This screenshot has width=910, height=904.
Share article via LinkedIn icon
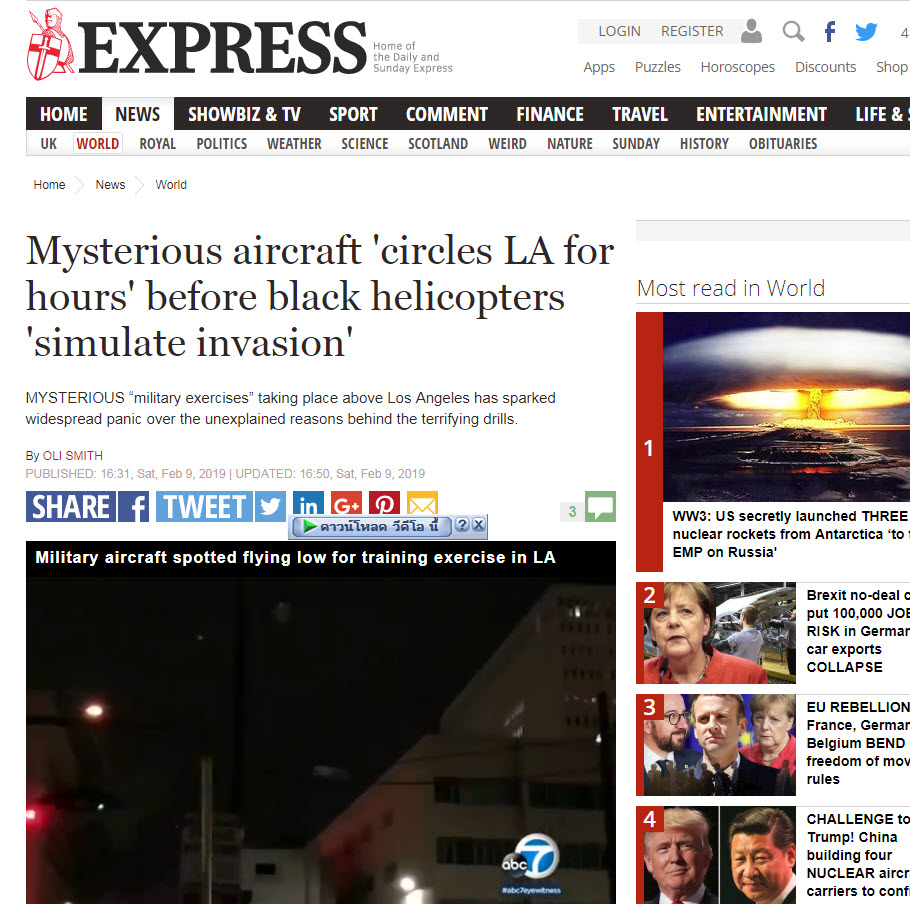[x=308, y=502]
